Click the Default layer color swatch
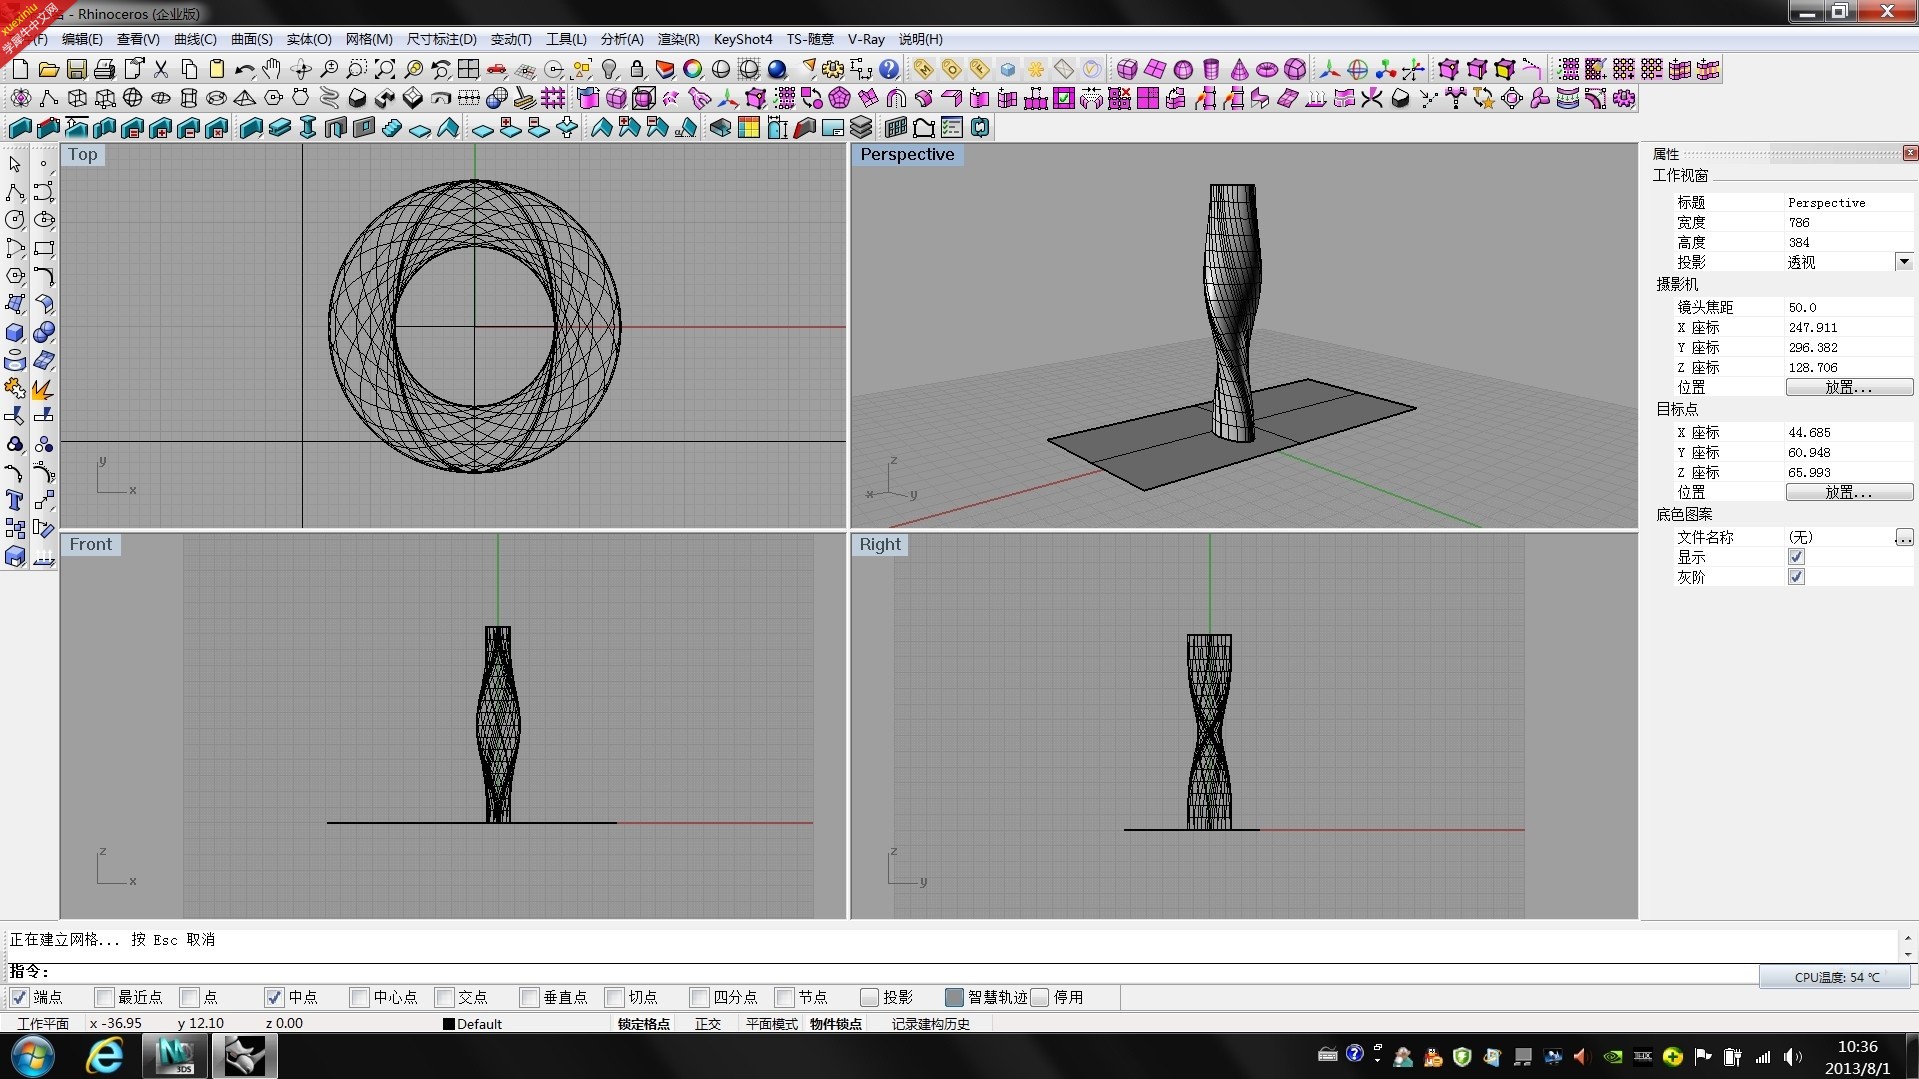 449,1024
